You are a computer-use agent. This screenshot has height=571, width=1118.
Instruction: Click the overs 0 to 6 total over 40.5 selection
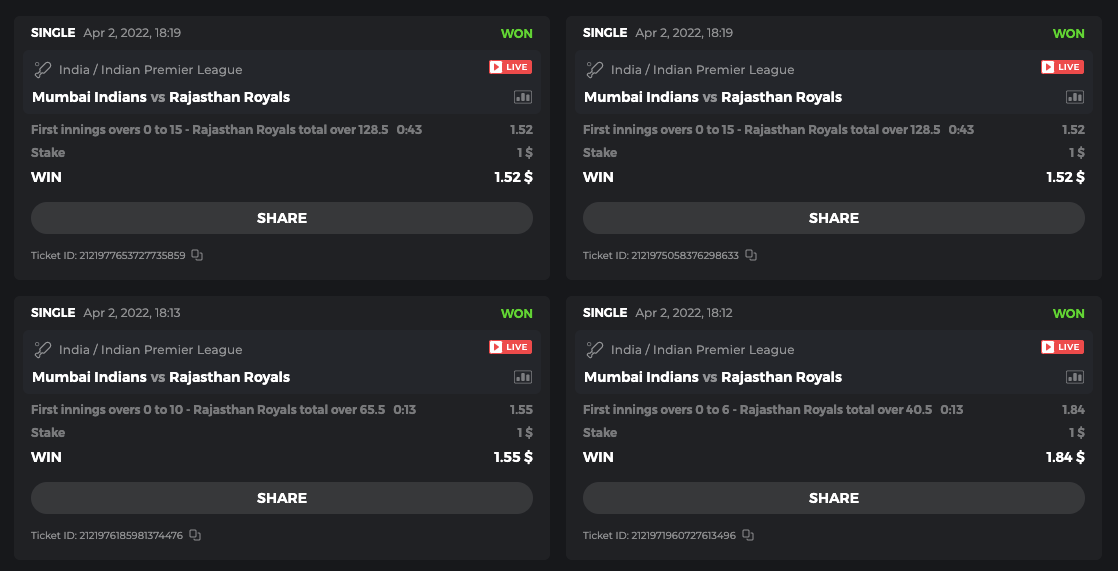[758, 410]
